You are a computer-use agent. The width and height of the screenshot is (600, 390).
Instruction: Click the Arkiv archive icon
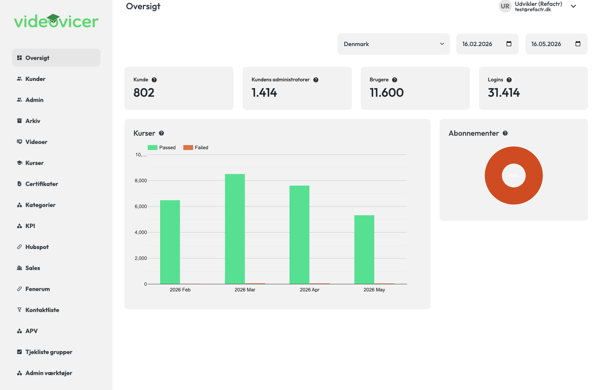point(19,121)
